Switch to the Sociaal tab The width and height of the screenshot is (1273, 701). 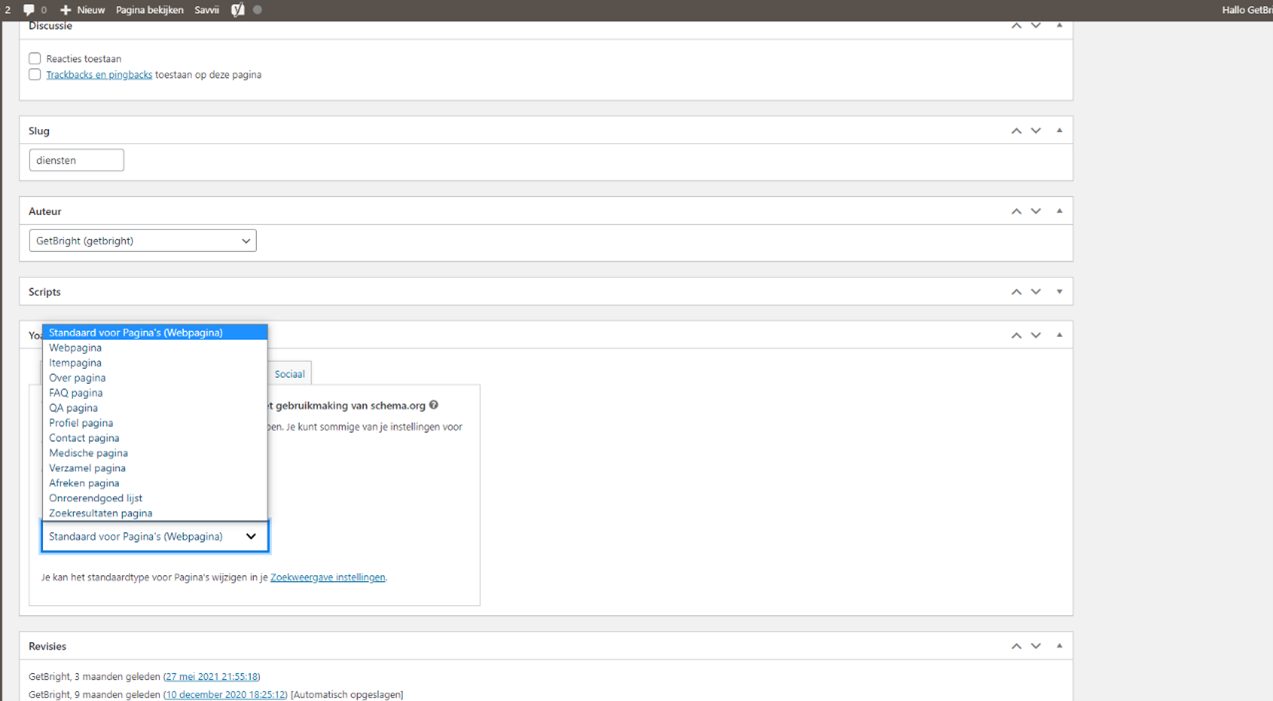(x=289, y=373)
